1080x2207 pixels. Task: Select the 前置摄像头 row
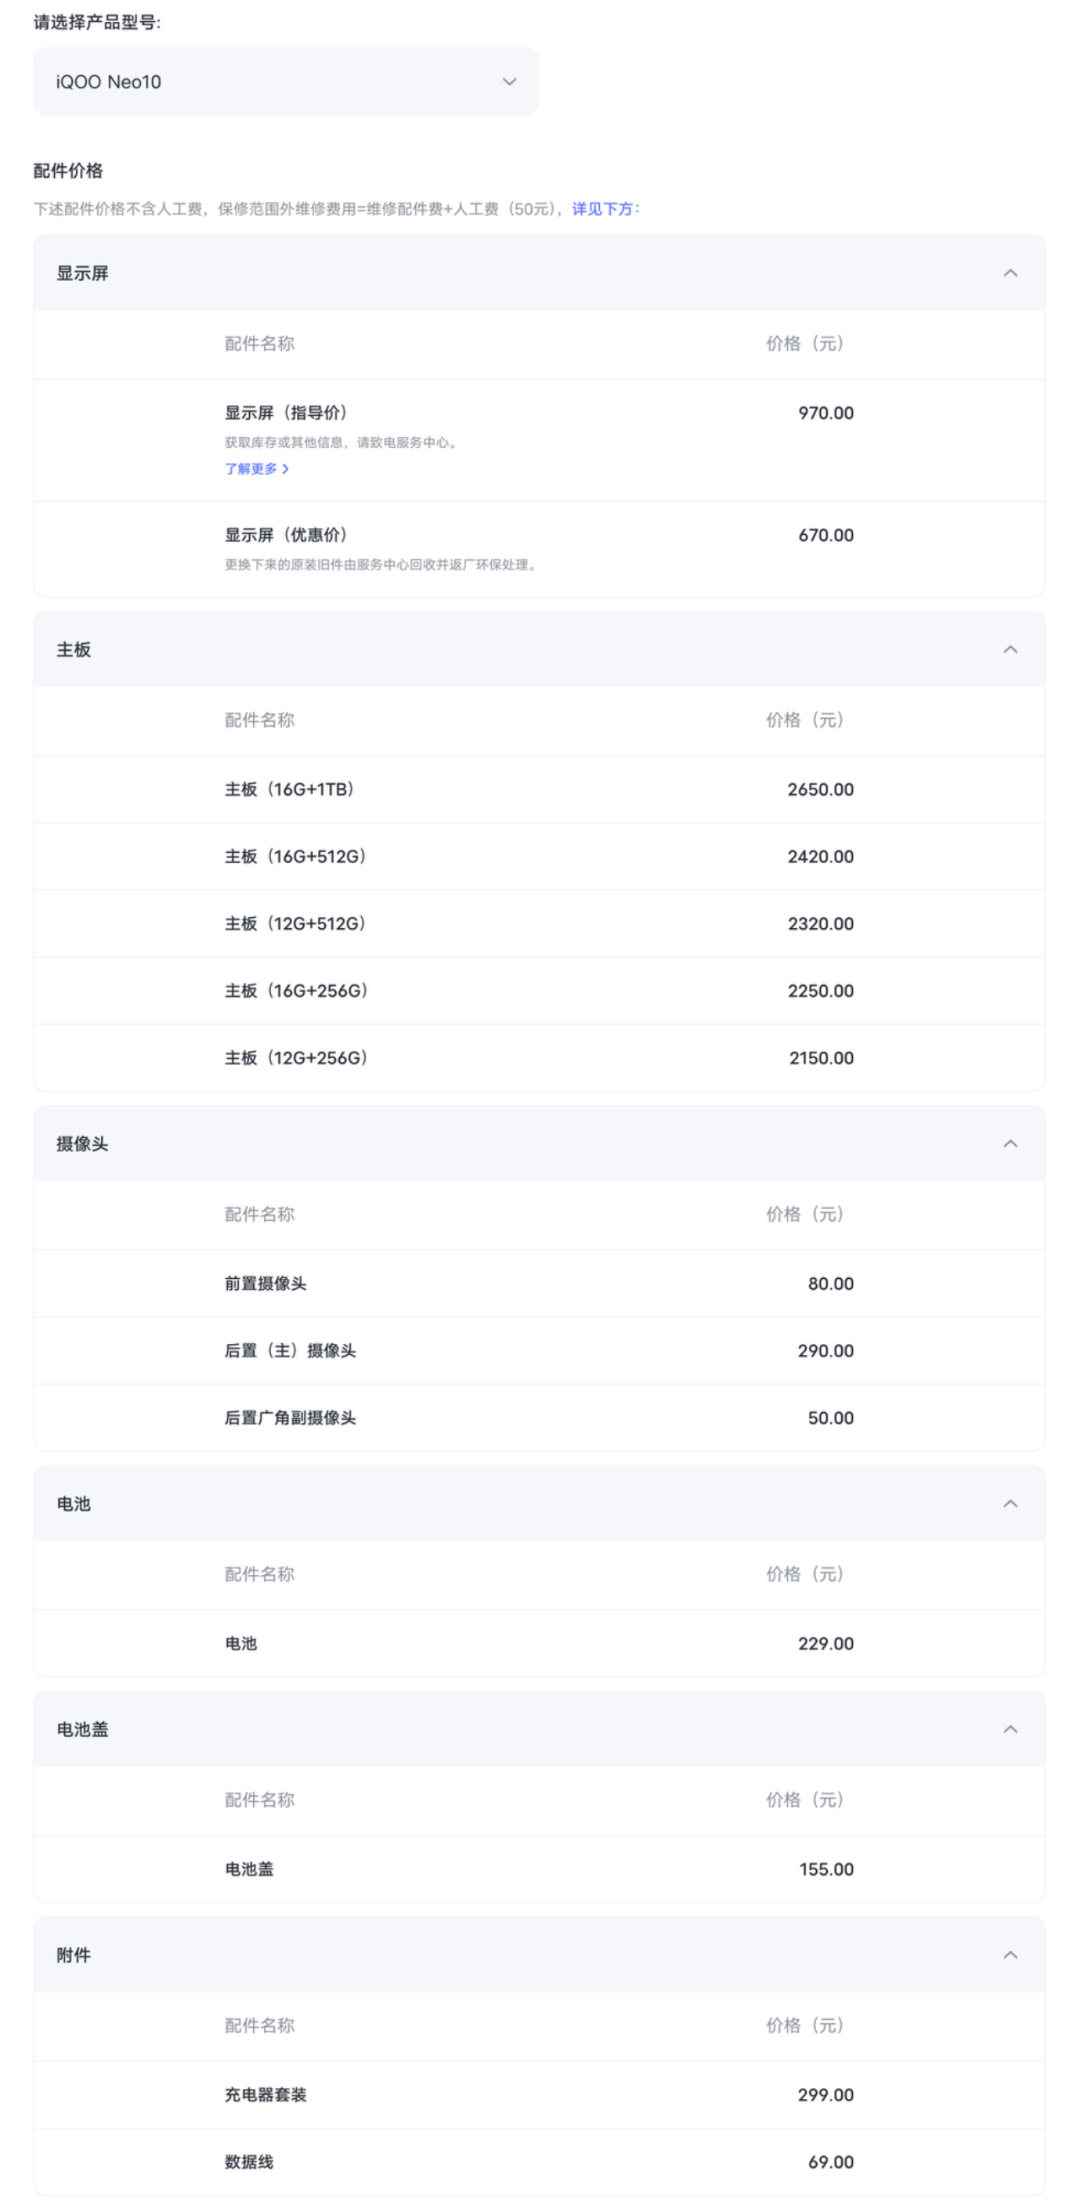pyautogui.click(x=539, y=1283)
